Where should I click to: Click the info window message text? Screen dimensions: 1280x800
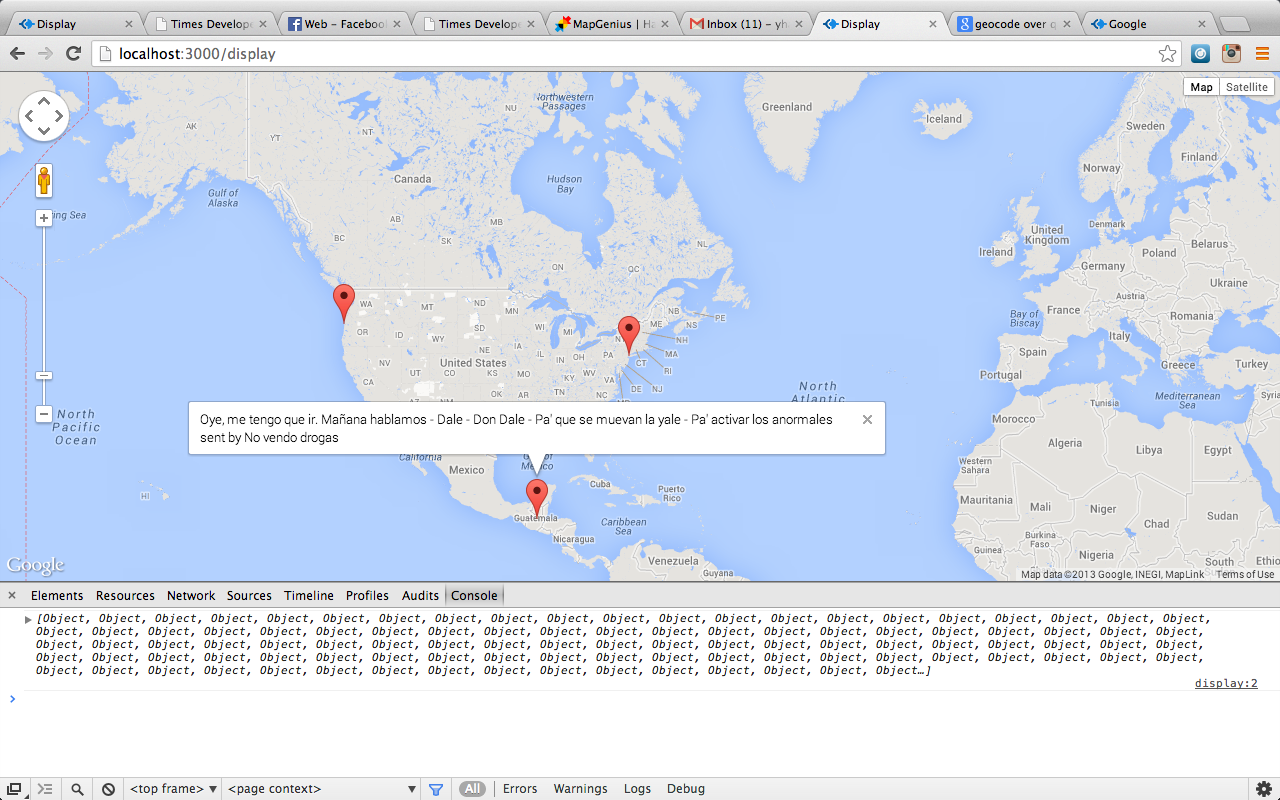click(x=516, y=428)
